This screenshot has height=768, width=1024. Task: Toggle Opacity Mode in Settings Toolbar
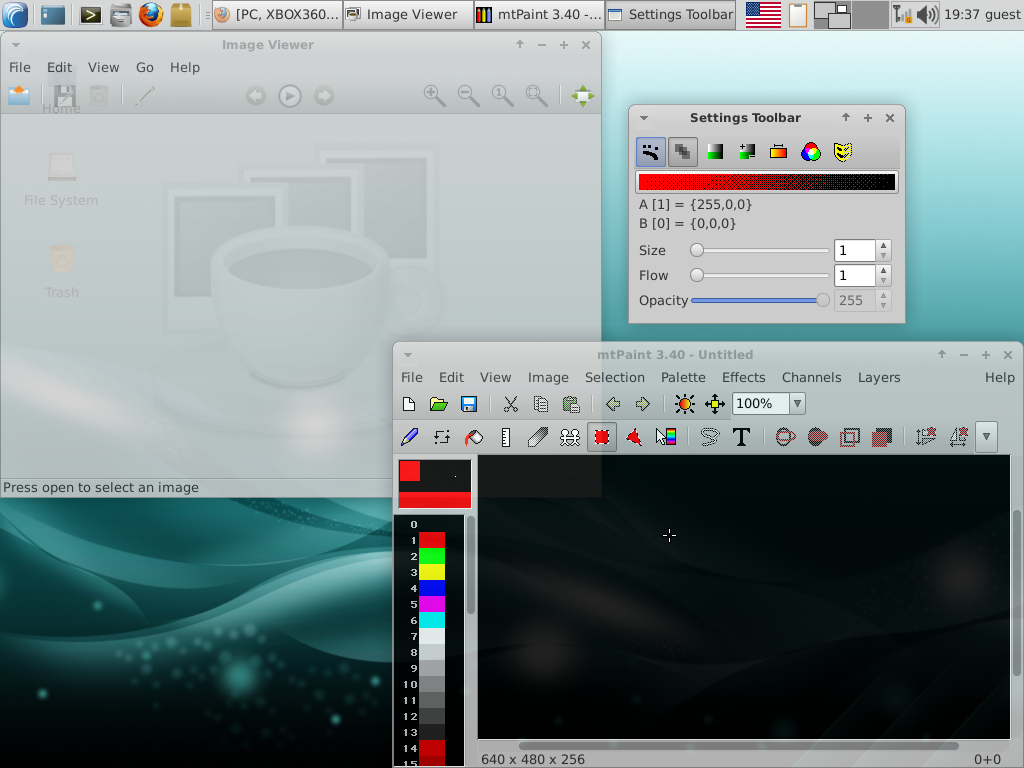(682, 152)
